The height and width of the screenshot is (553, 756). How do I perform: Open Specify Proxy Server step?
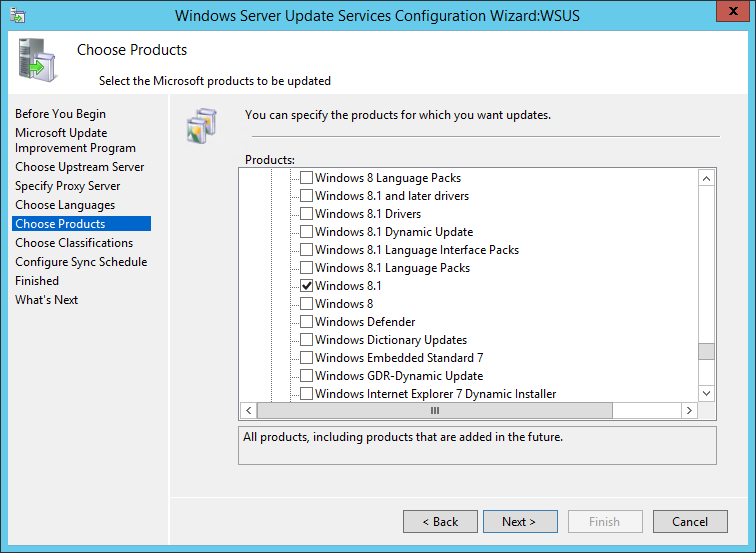(x=68, y=186)
